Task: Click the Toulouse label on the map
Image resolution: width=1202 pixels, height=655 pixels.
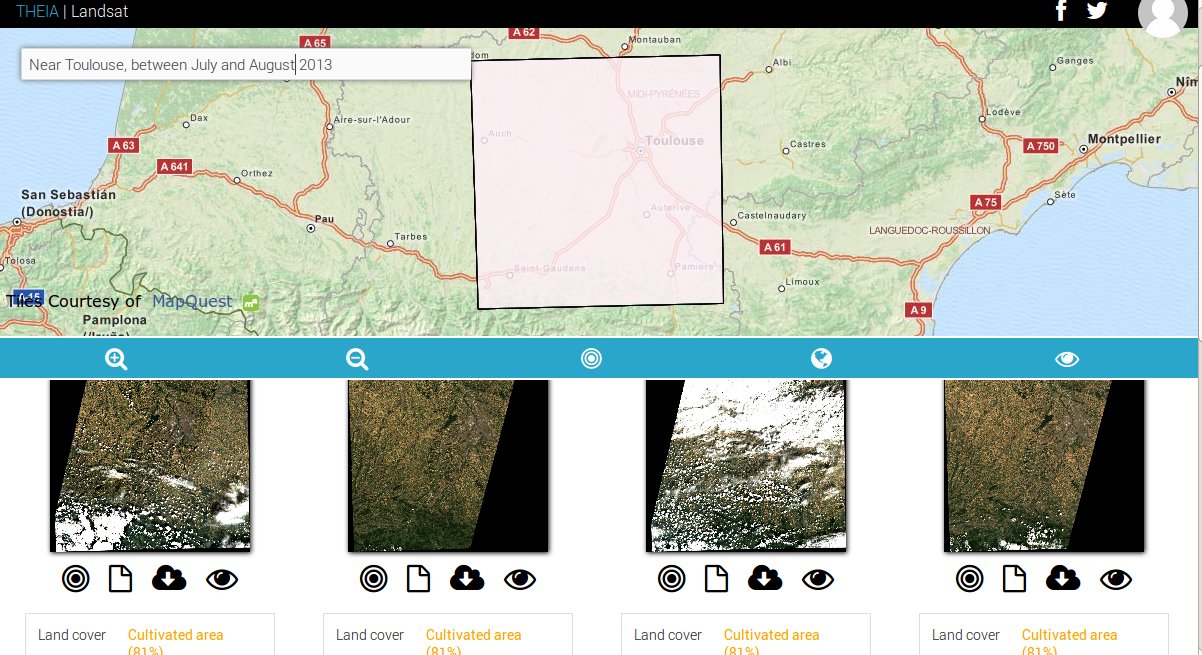Action: 675,141
